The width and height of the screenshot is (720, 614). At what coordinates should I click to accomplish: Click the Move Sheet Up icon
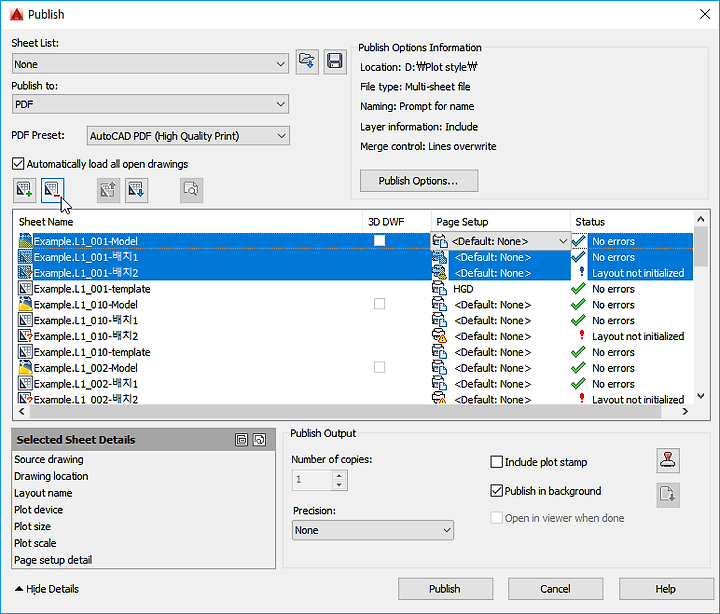coord(108,190)
